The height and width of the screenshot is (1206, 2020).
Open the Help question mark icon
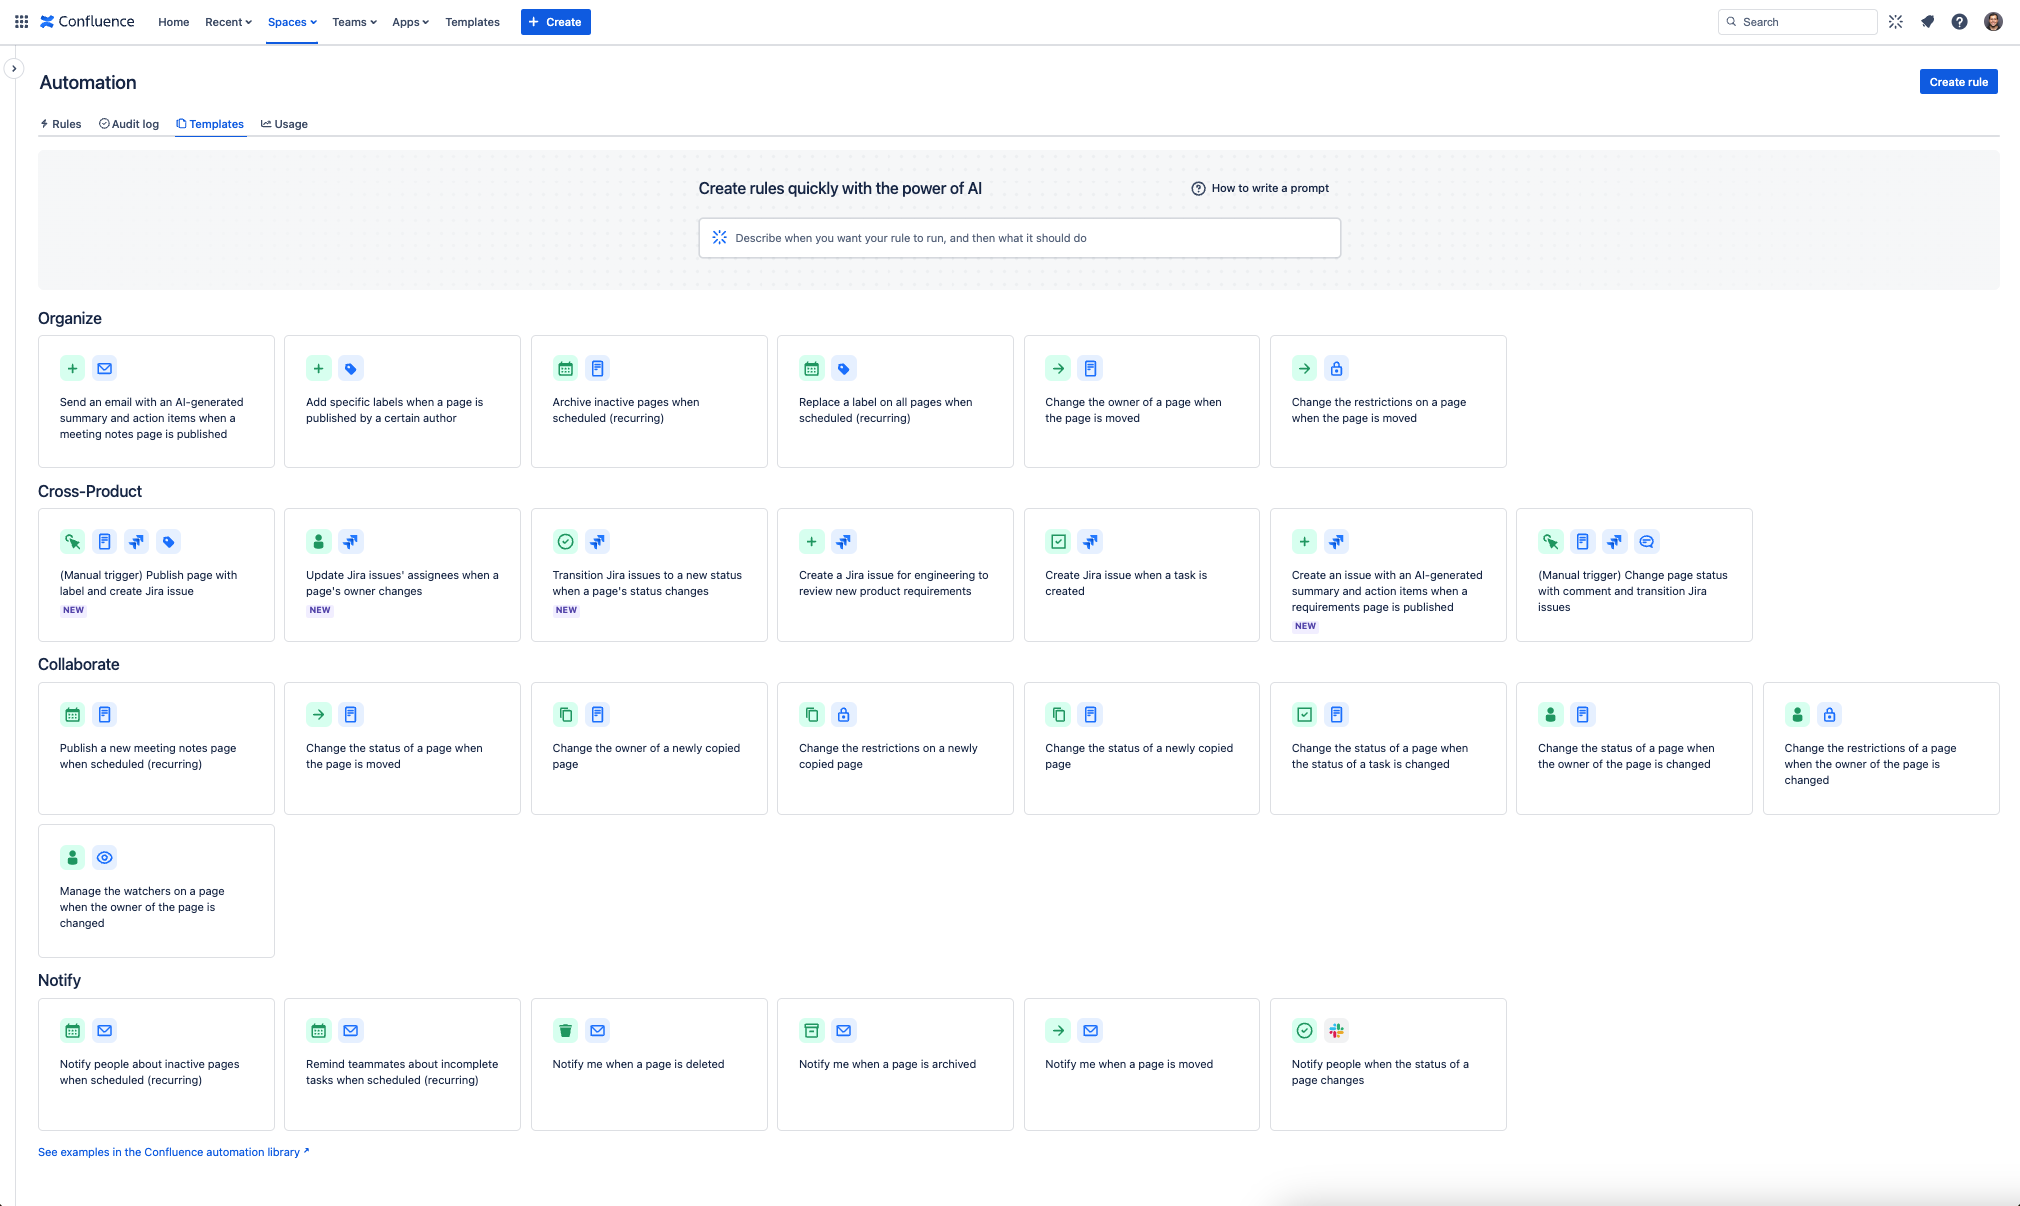click(x=1959, y=21)
